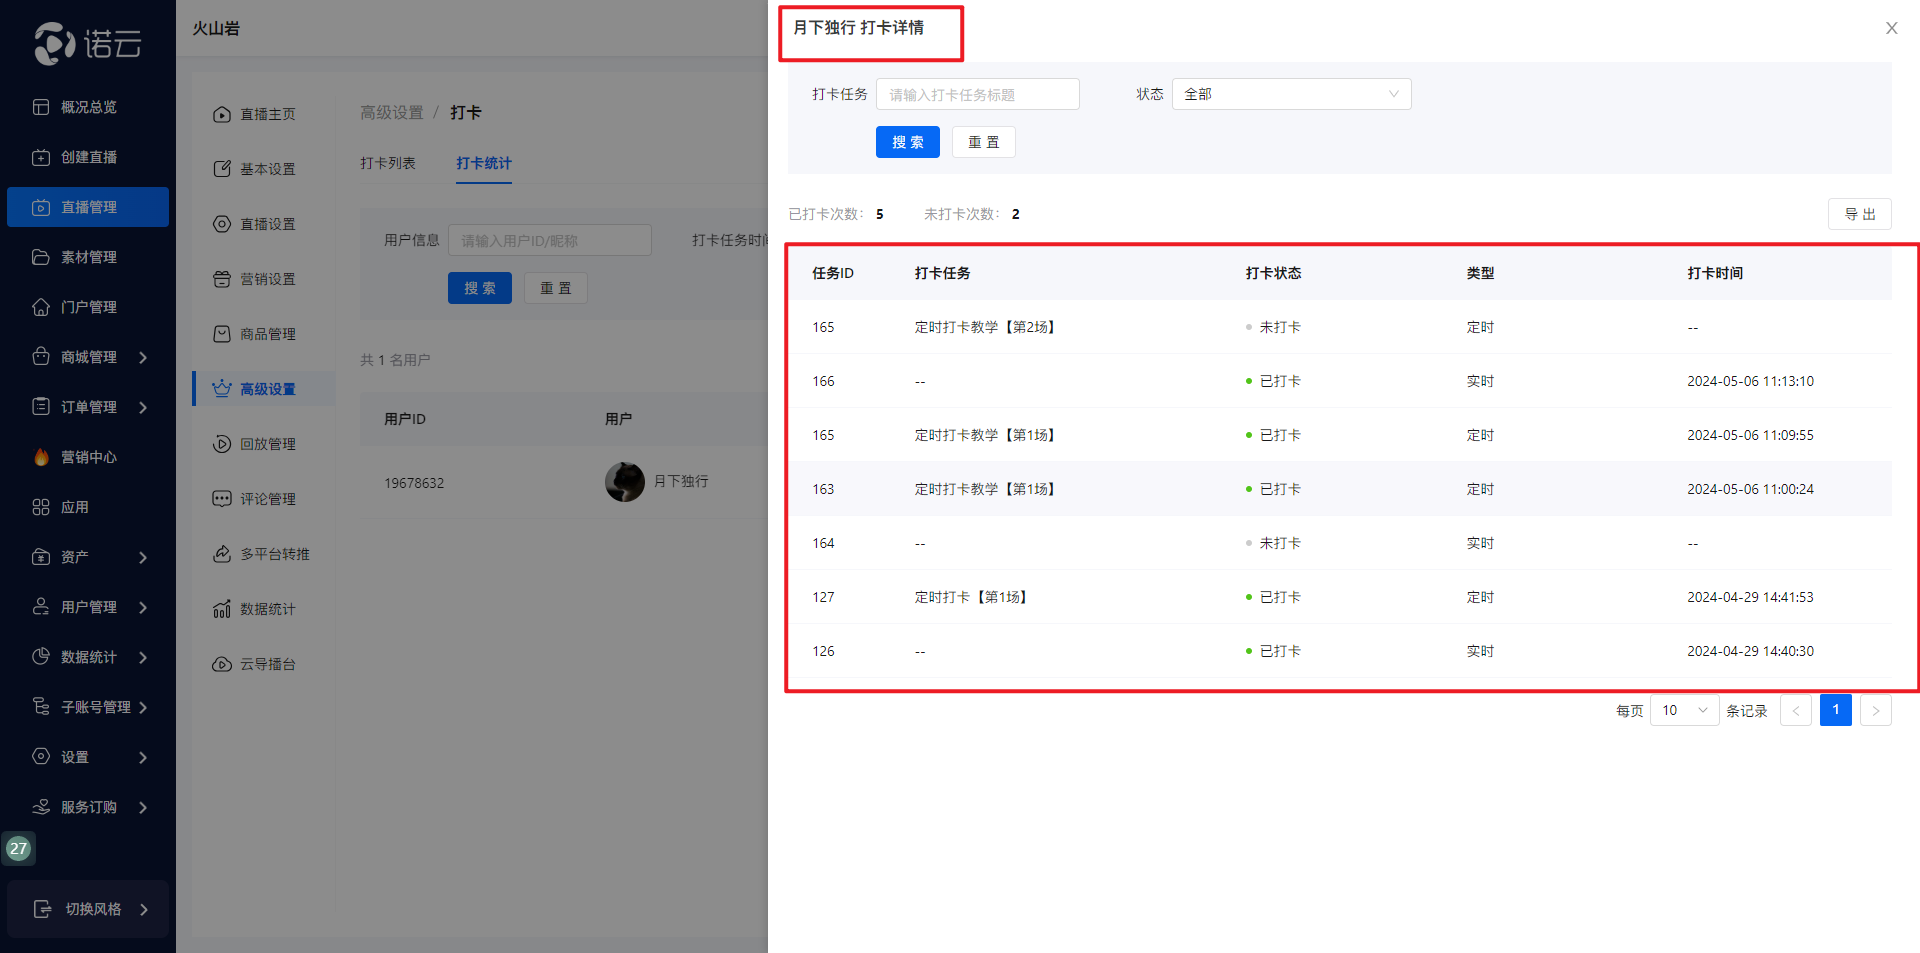The height and width of the screenshot is (953, 1920).
Task: Click the 导出 export button
Action: (1859, 214)
